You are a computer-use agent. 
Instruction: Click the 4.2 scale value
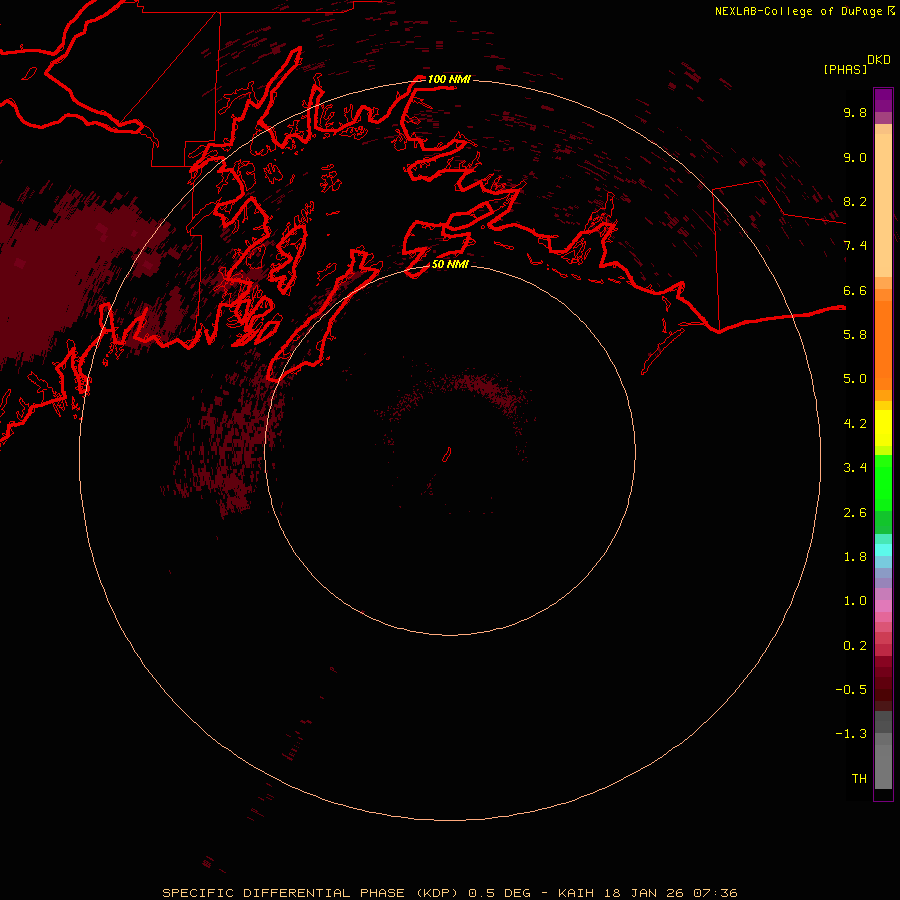pos(855,424)
